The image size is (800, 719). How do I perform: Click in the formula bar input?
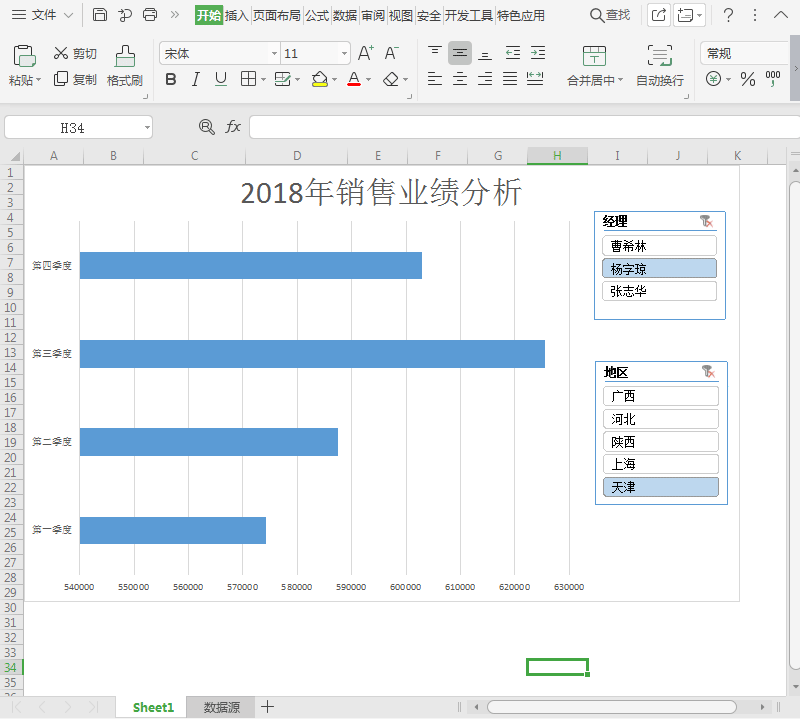point(524,127)
